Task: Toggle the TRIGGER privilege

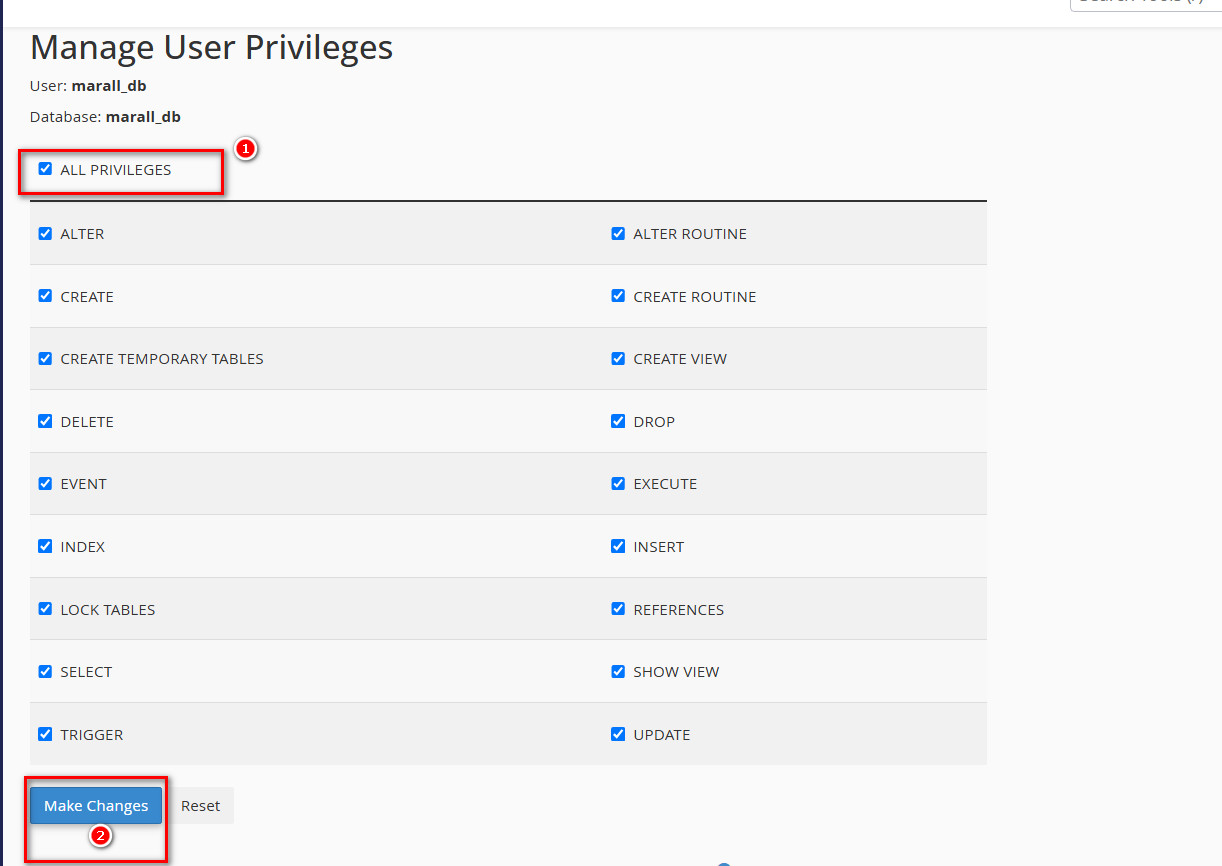Action: 45,734
